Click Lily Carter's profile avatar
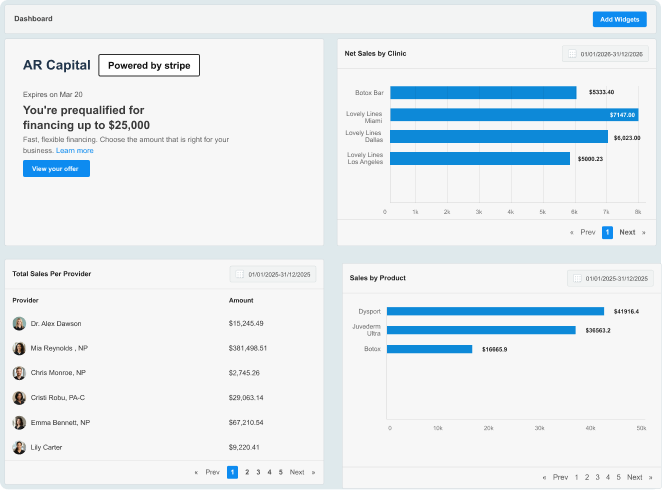Screen dimensions: 662x490 pyautogui.click(x=19, y=448)
